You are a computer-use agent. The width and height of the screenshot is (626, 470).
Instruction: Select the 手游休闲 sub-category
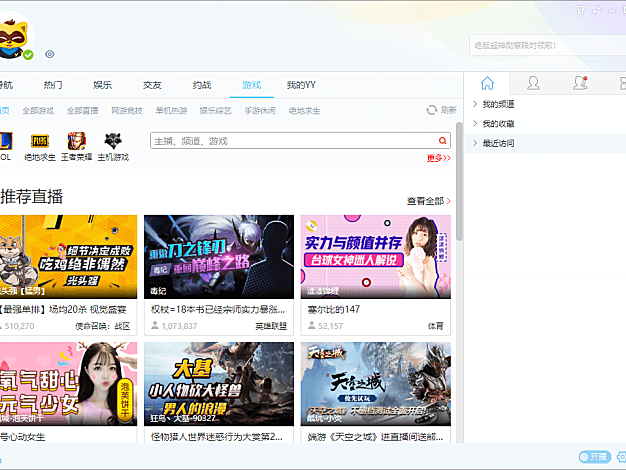click(x=260, y=111)
